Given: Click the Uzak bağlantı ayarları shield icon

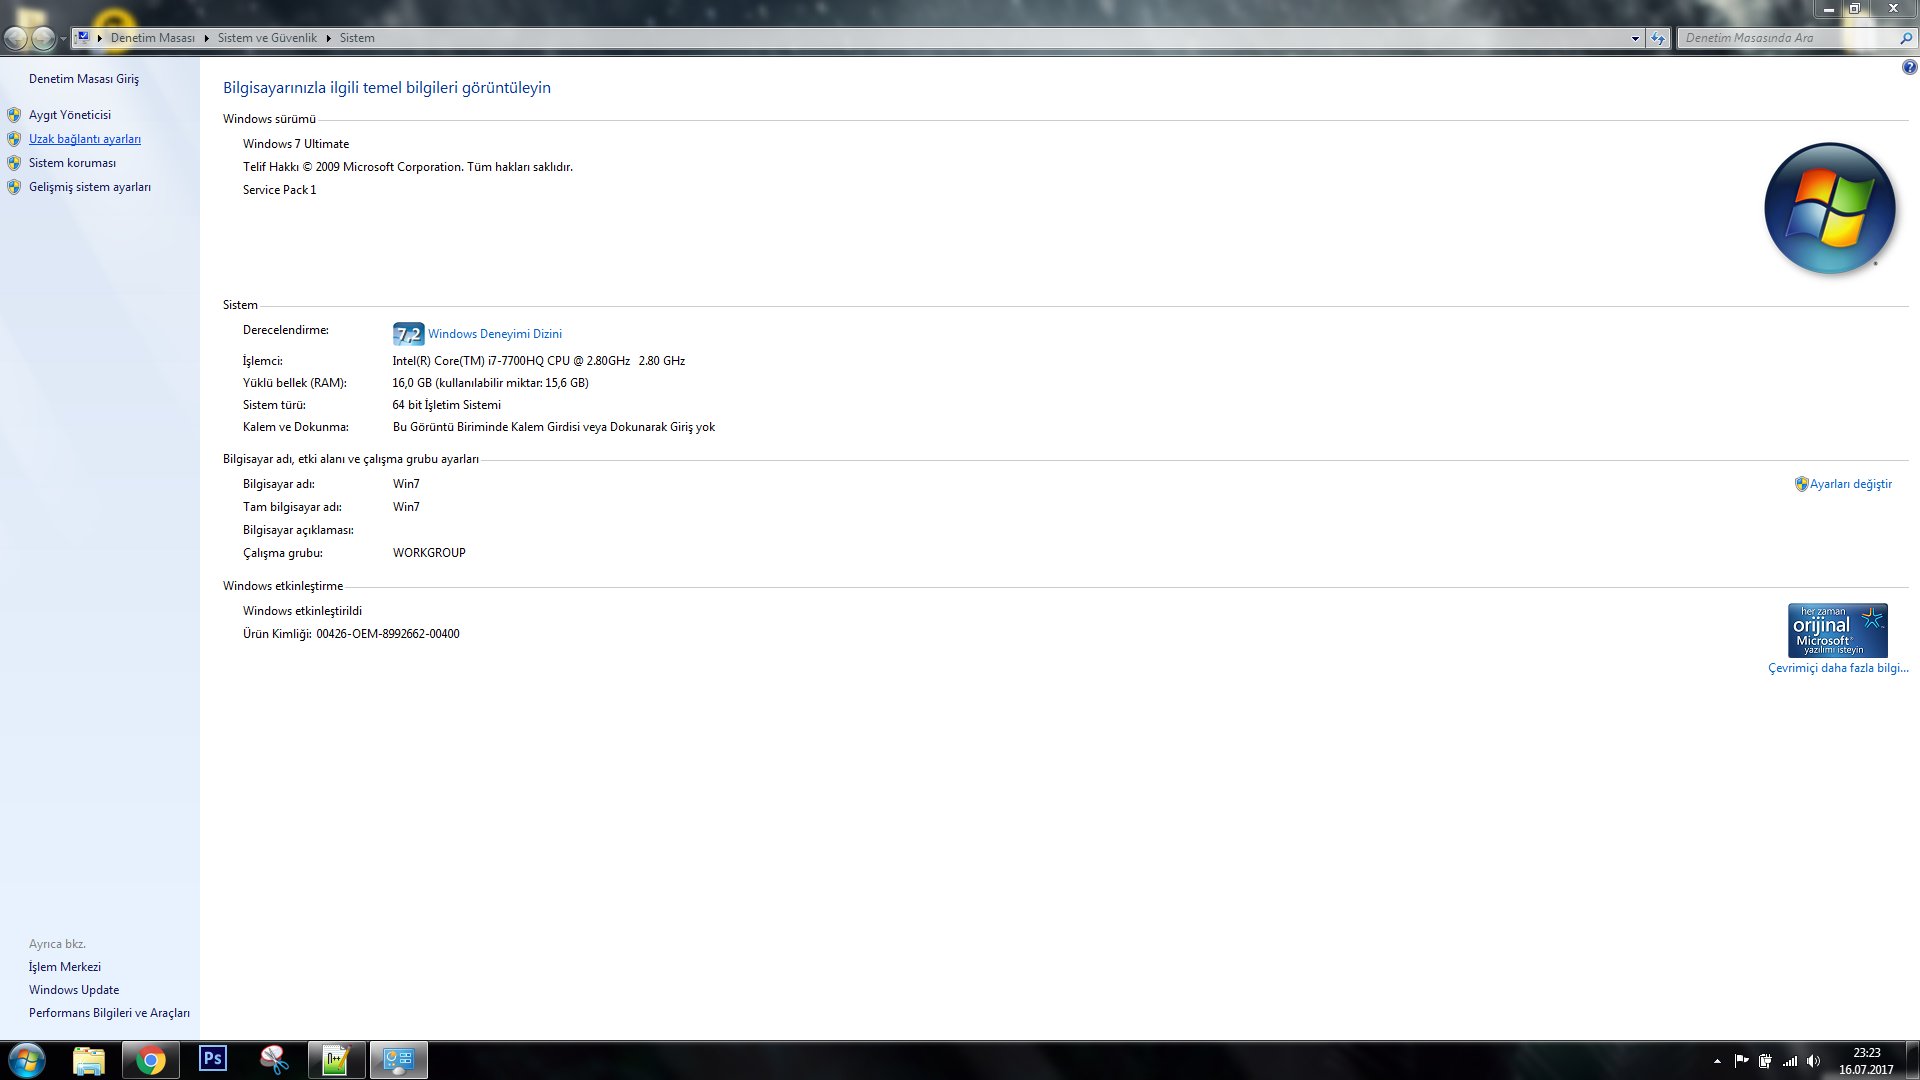Looking at the screenshot, I should pyautogui.click(x=14, y=139).
